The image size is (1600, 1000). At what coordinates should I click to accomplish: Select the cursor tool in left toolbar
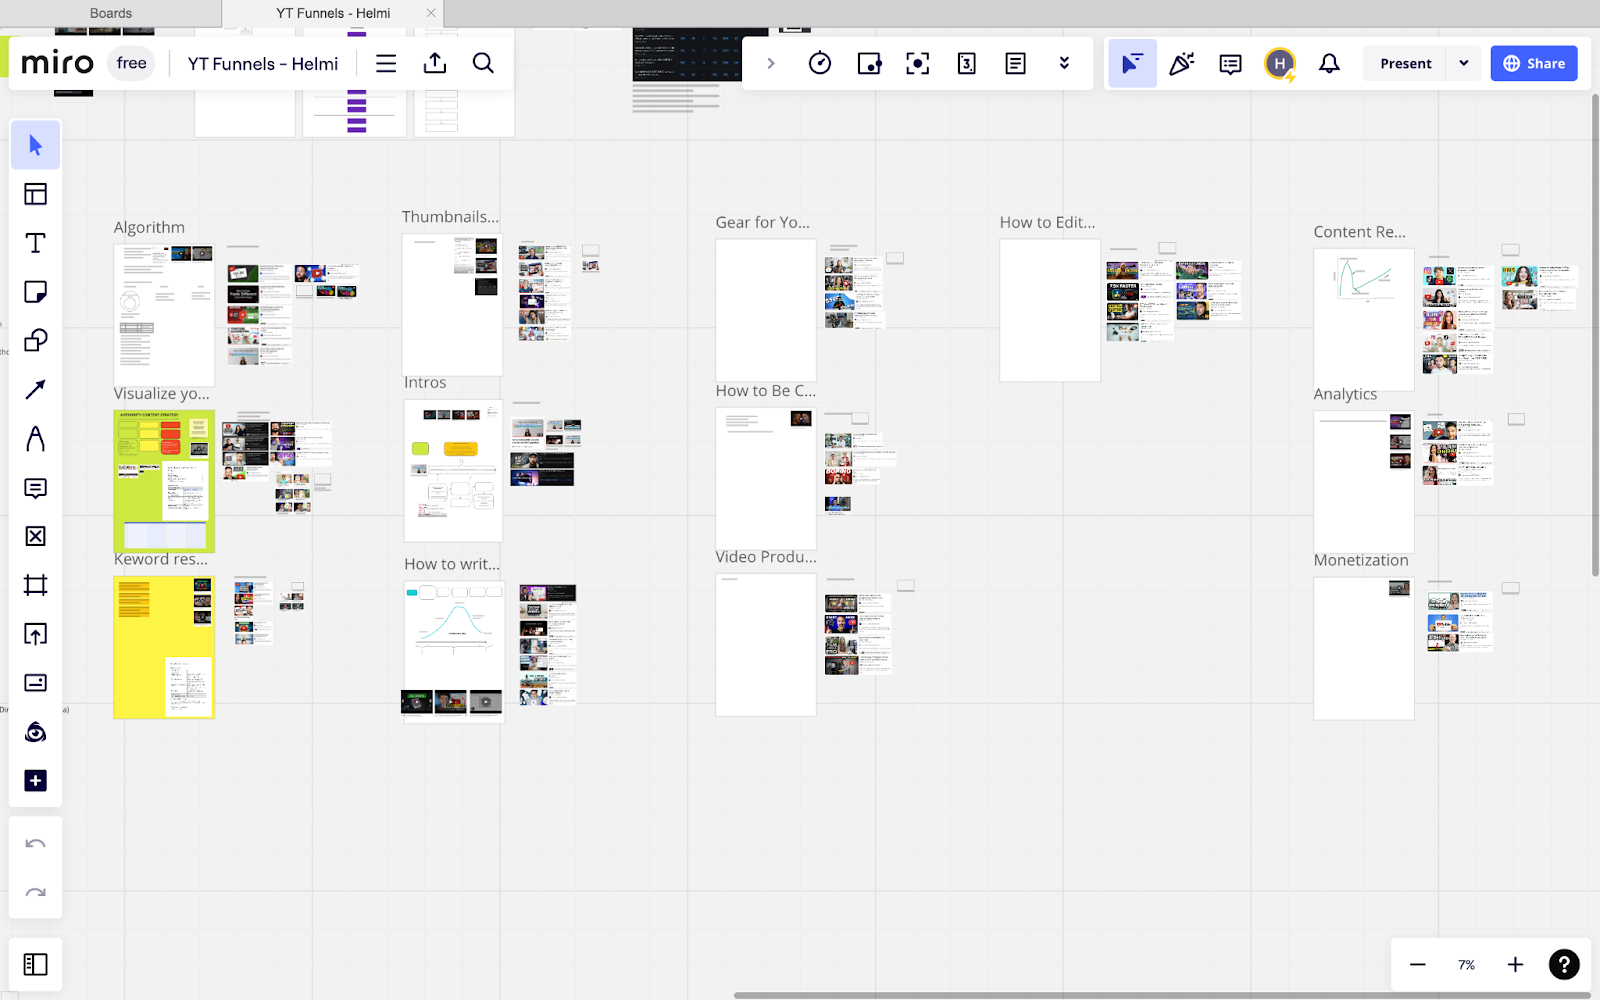(35, 146)
